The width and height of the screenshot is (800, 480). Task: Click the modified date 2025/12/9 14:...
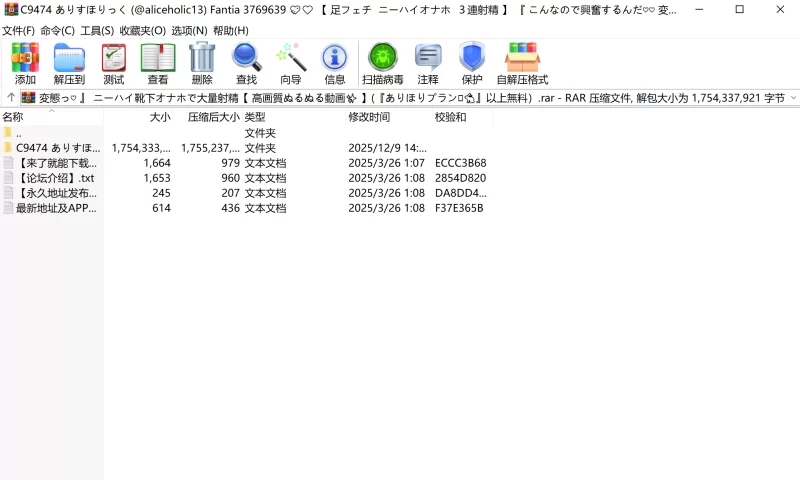tap(388, 148)
